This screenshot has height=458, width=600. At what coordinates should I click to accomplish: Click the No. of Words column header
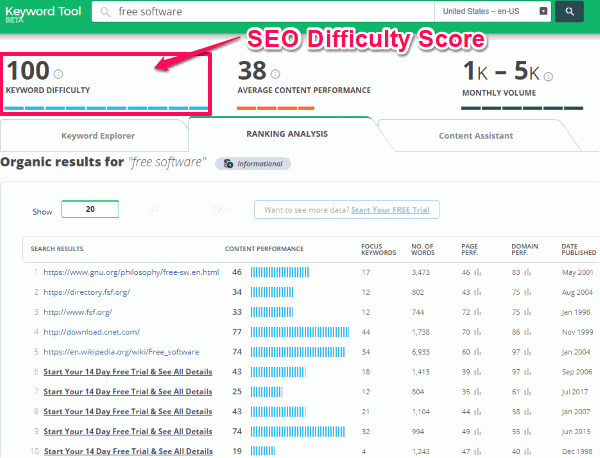click(x=423, y=249)
